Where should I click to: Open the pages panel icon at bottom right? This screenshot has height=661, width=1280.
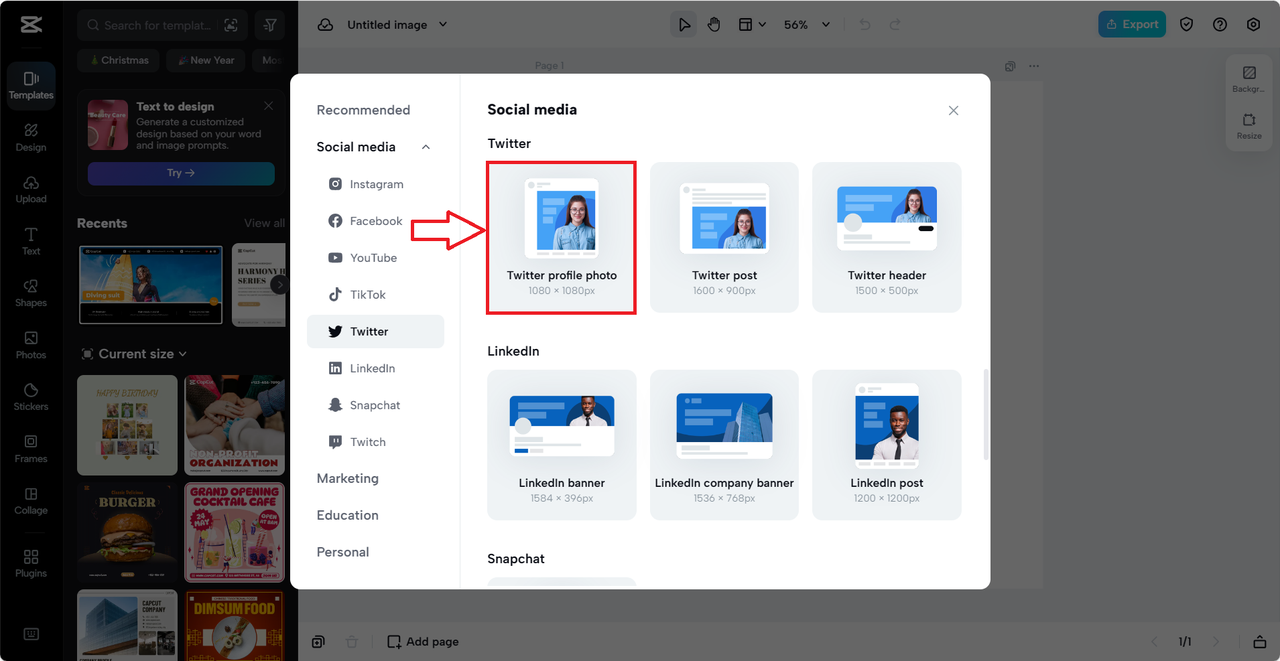1260,642
